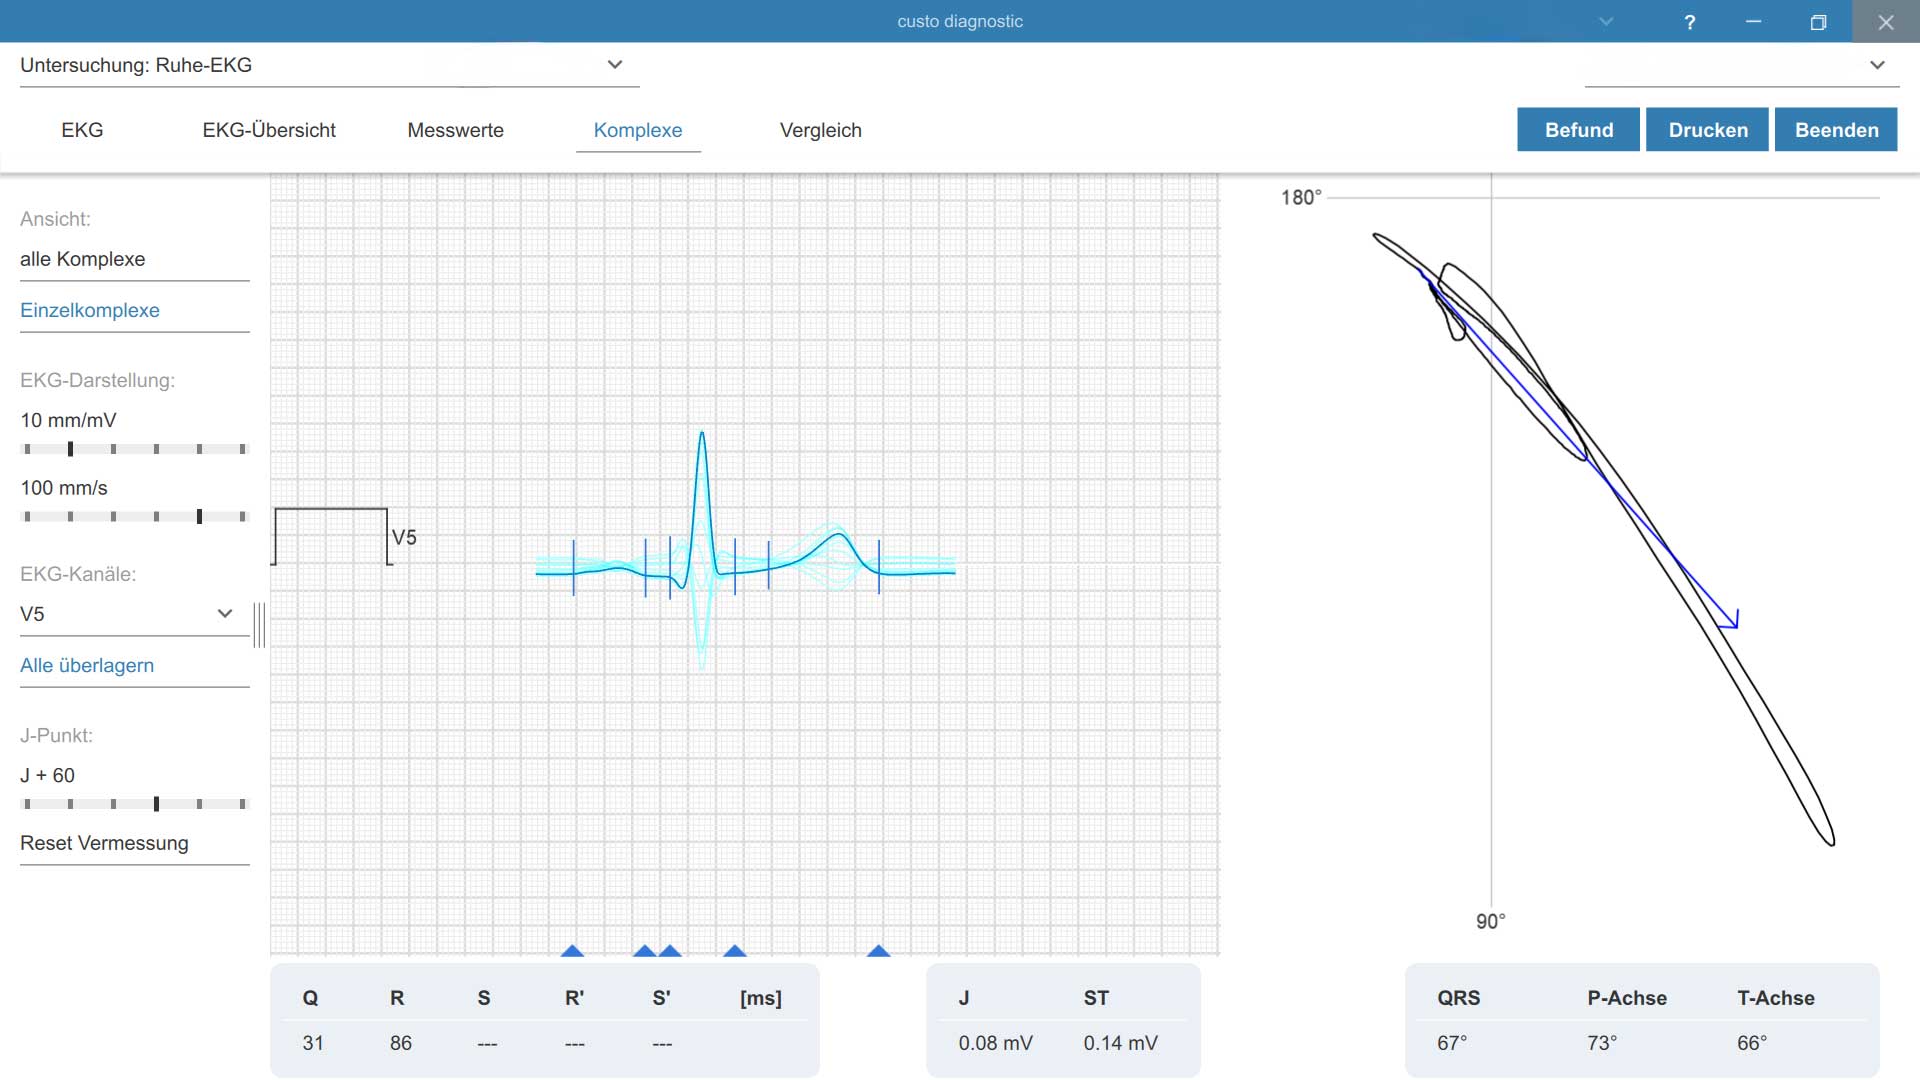The image size is (1920, 1080).
Task: Click the T-Achse value 66°
Action: pyautogui.click(x=1752, y=1043)
